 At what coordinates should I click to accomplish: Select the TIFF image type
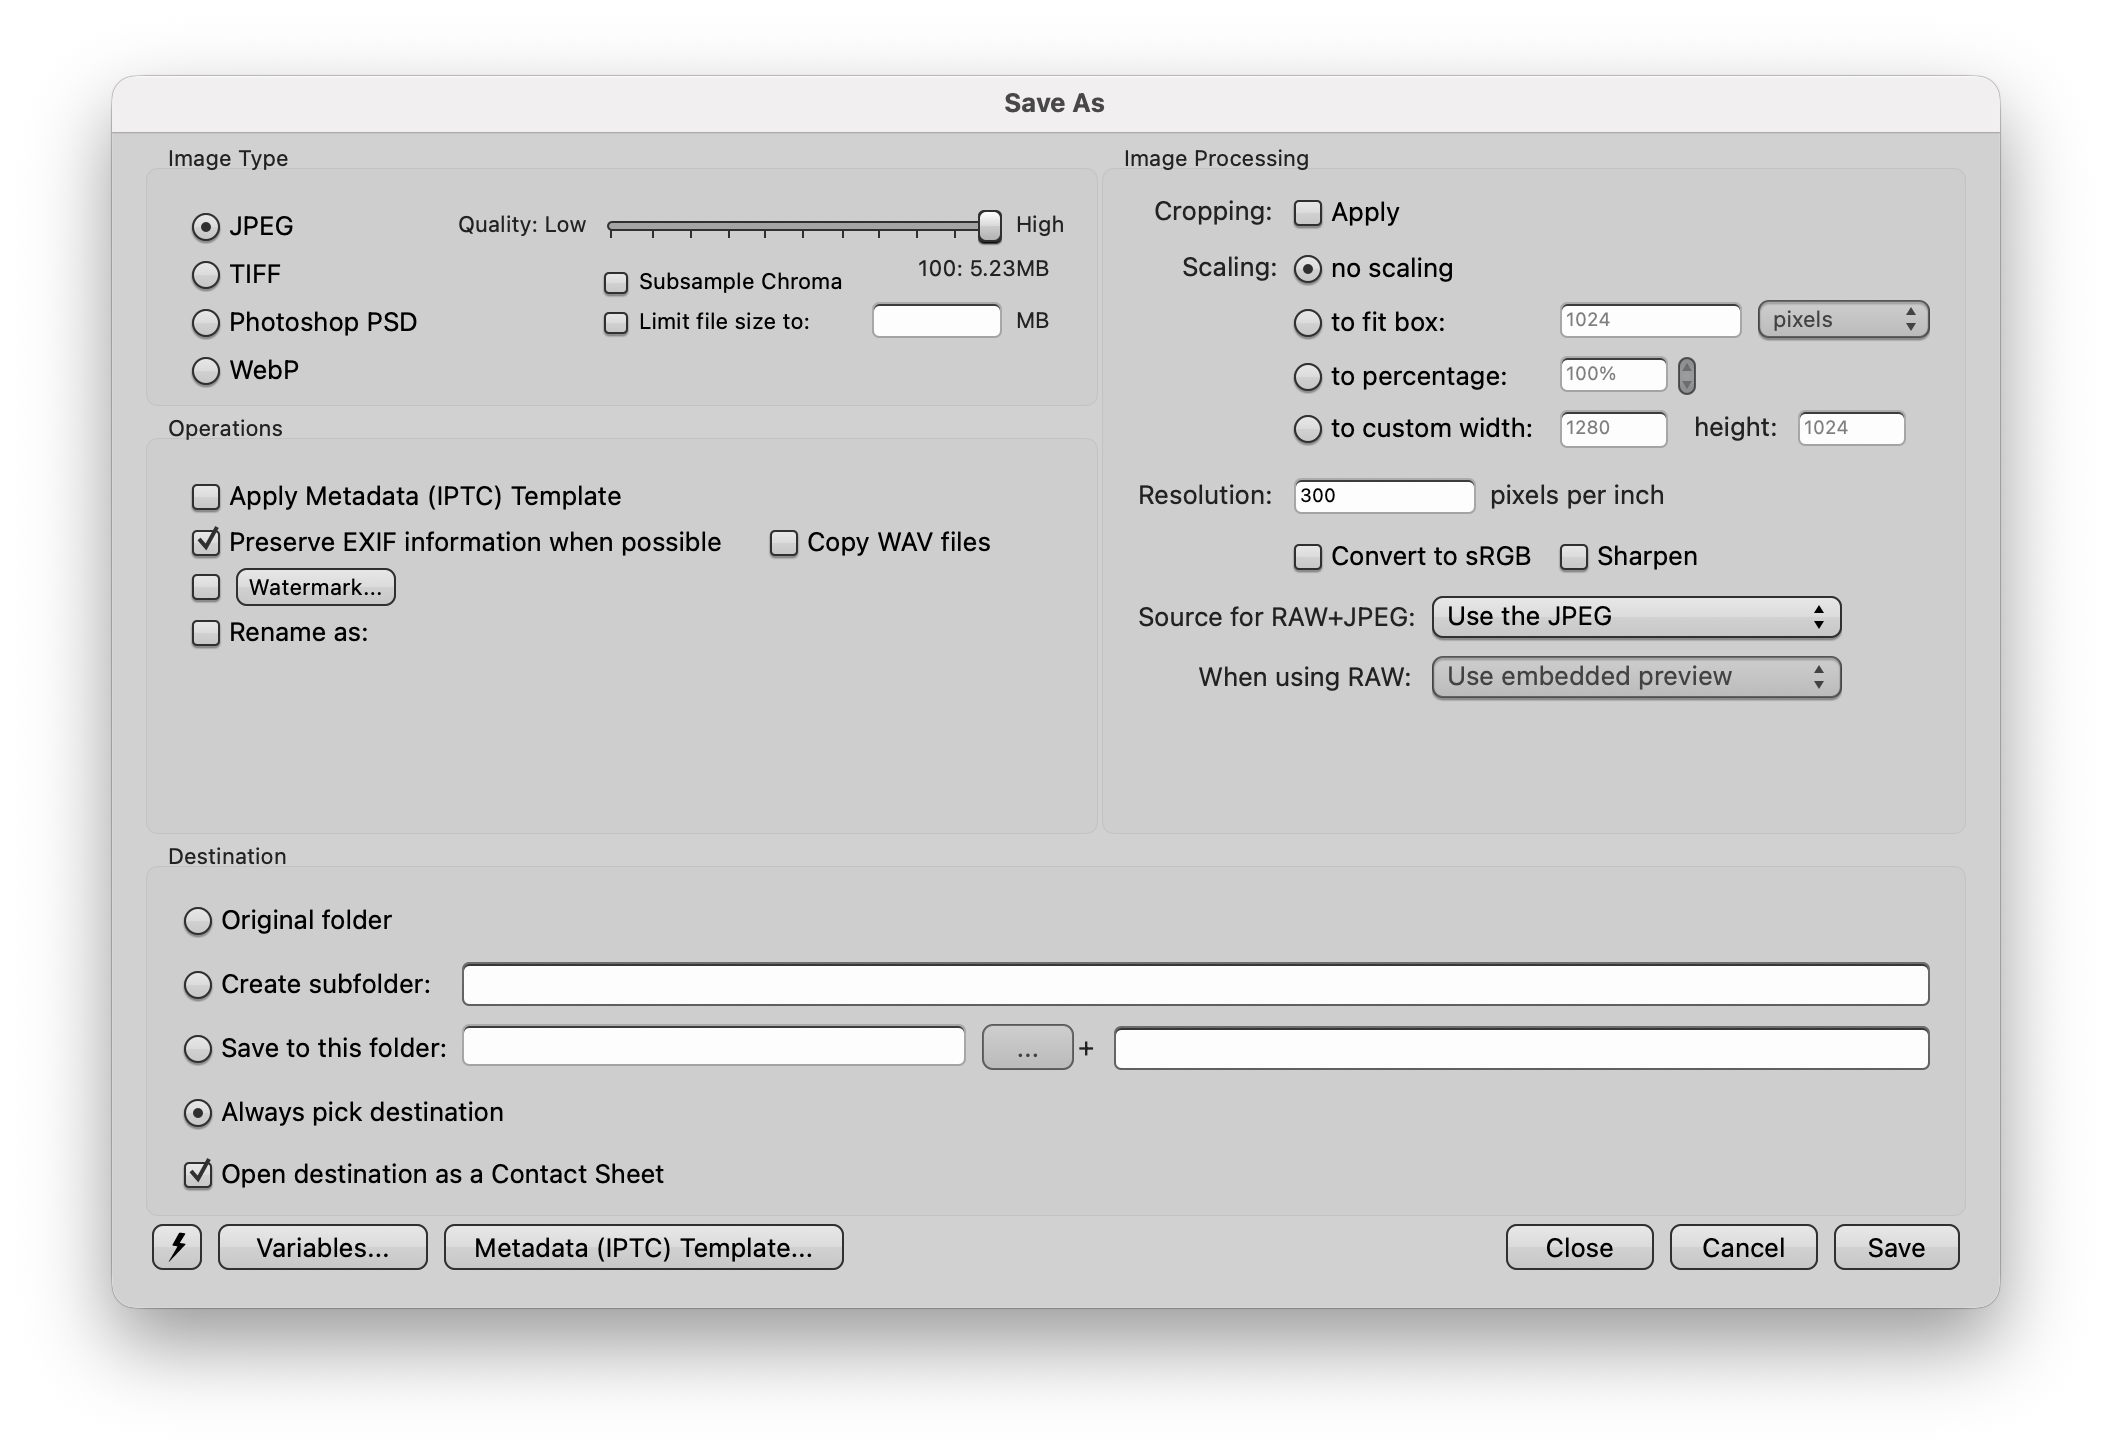coord(206,274)
